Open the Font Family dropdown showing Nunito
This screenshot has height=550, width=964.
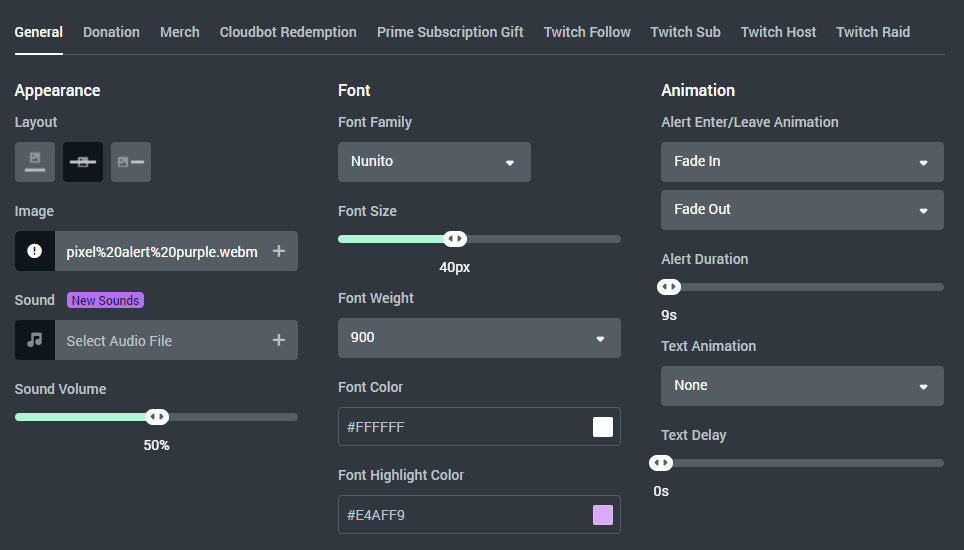pos(434,162)
